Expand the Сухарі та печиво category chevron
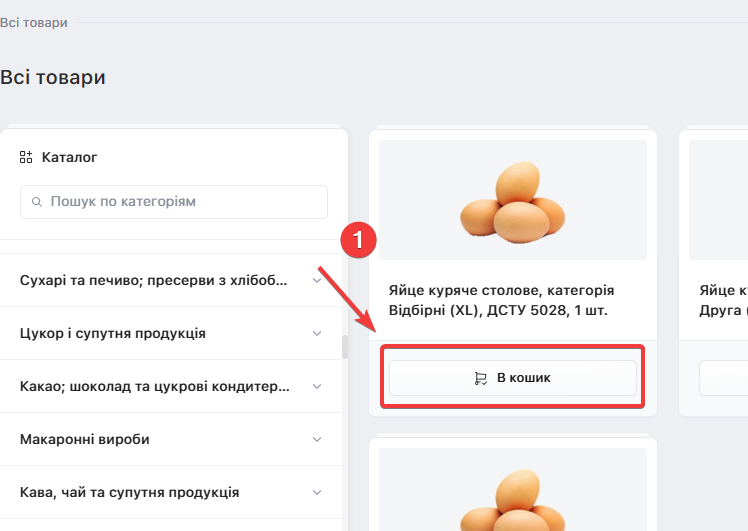Screen dimensions: 748x531 pyautogui.click(x=317, y=280)
